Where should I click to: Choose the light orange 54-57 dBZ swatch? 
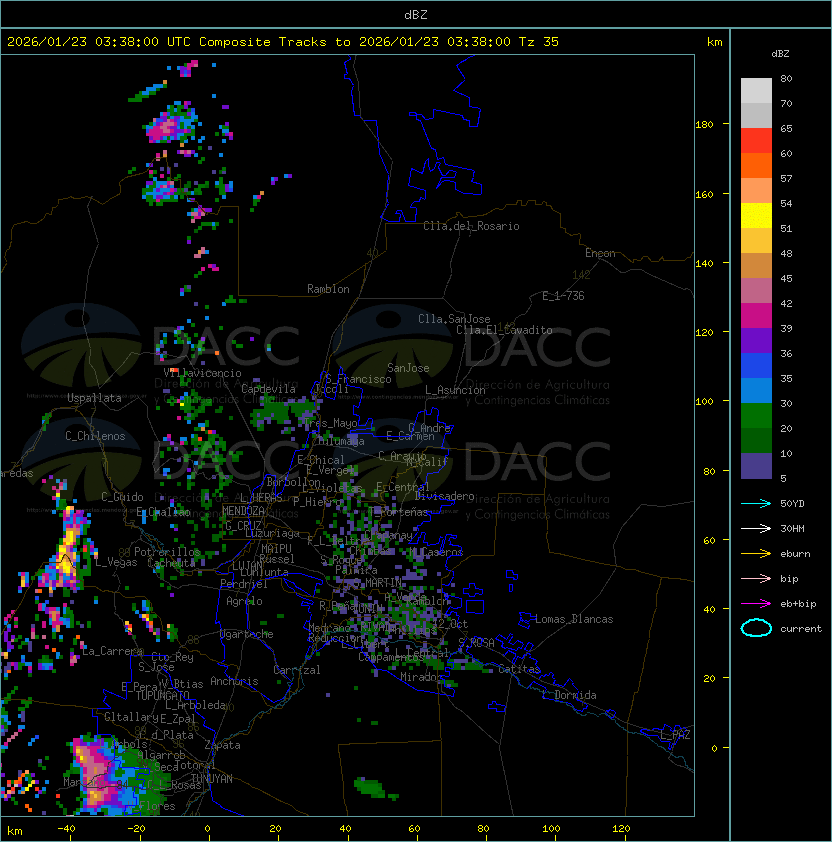pyautogui.click(x=756, y=191)
